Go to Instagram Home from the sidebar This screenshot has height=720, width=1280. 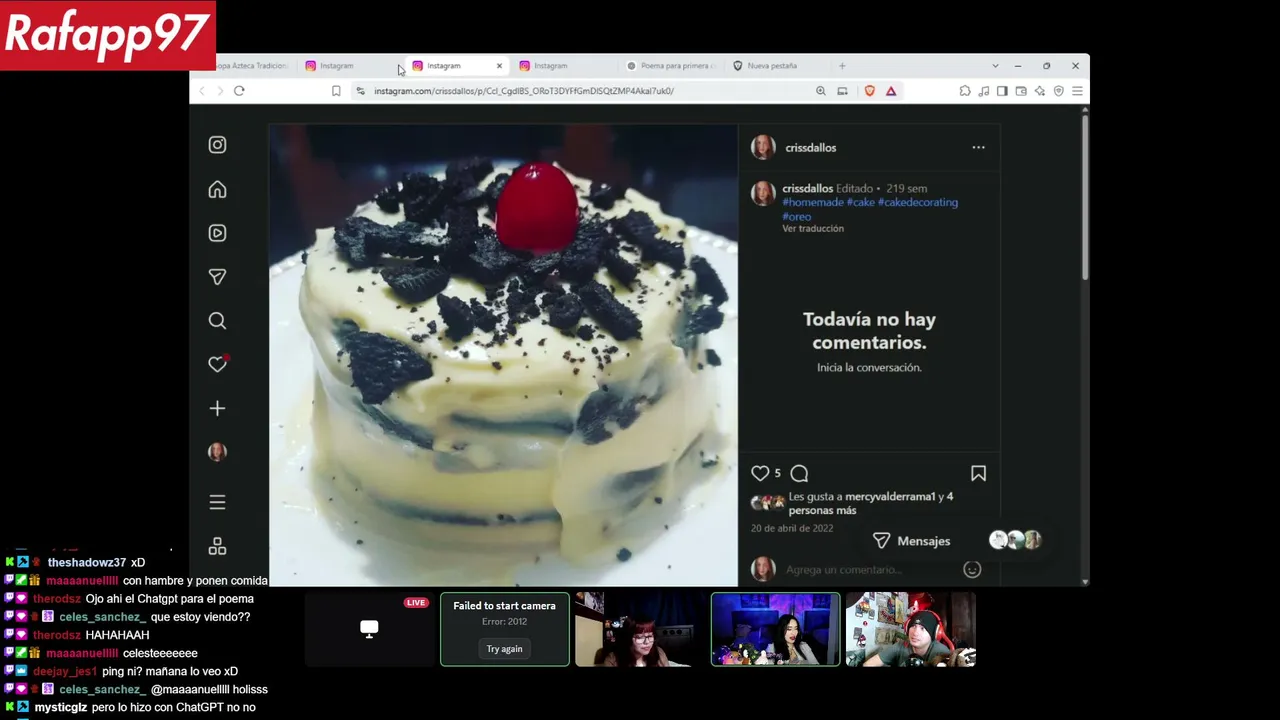click(x=217, y=189)
